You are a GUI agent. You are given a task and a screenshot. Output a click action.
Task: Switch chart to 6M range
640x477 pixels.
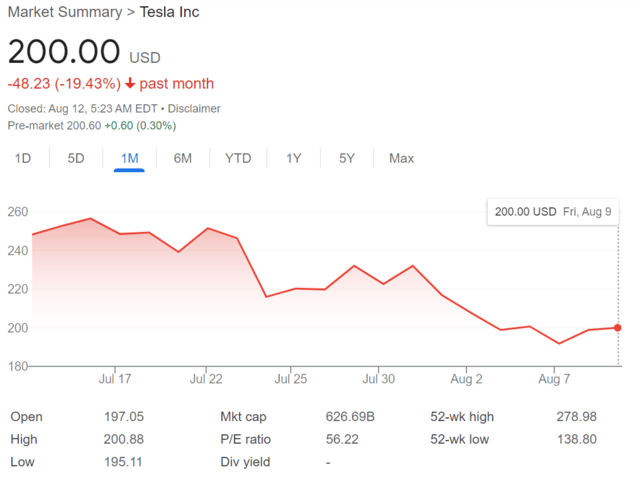click(x=182, y=158)
